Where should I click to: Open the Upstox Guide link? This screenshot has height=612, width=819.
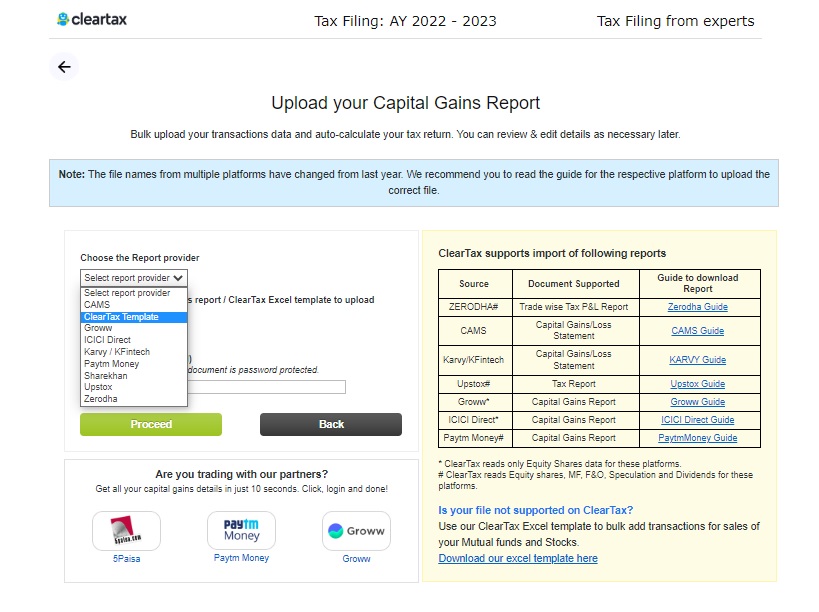coord(697,384)
